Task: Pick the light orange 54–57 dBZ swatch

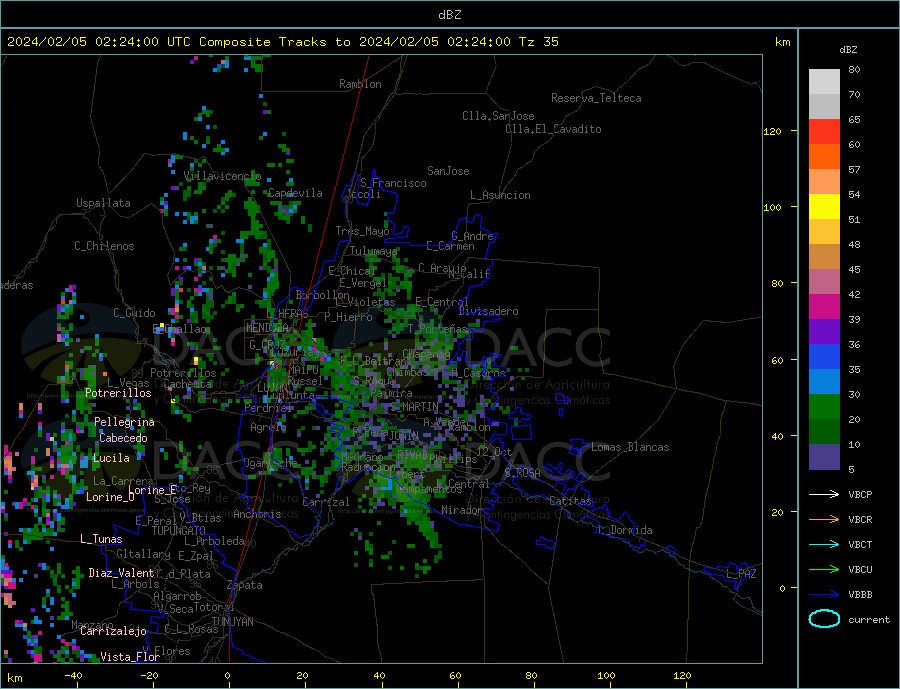Action: [824, 181]
